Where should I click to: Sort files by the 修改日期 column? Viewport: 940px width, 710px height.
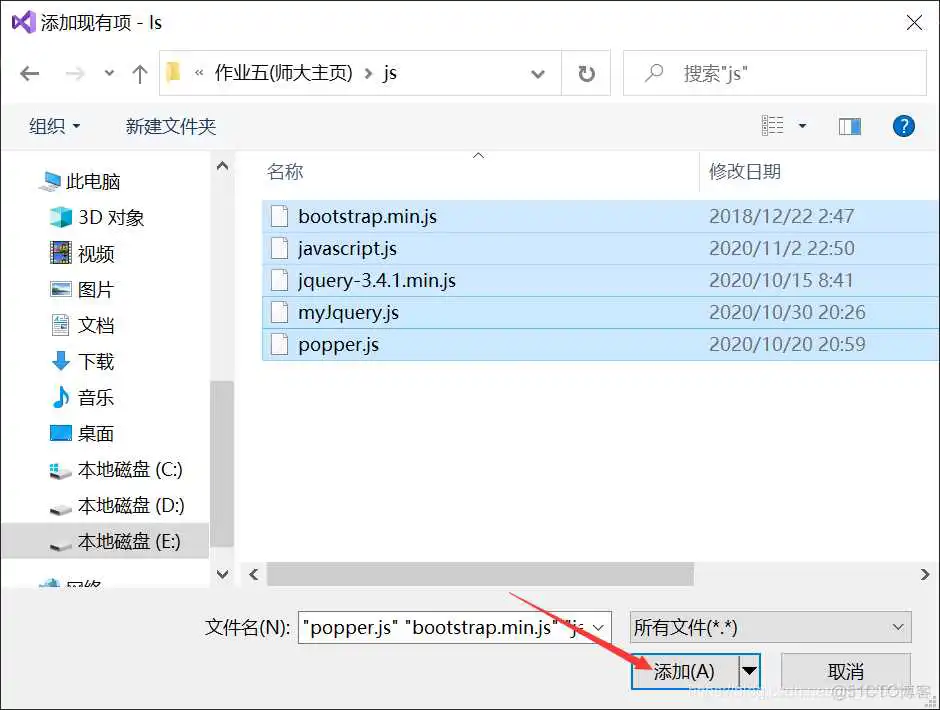coord(745,171)
